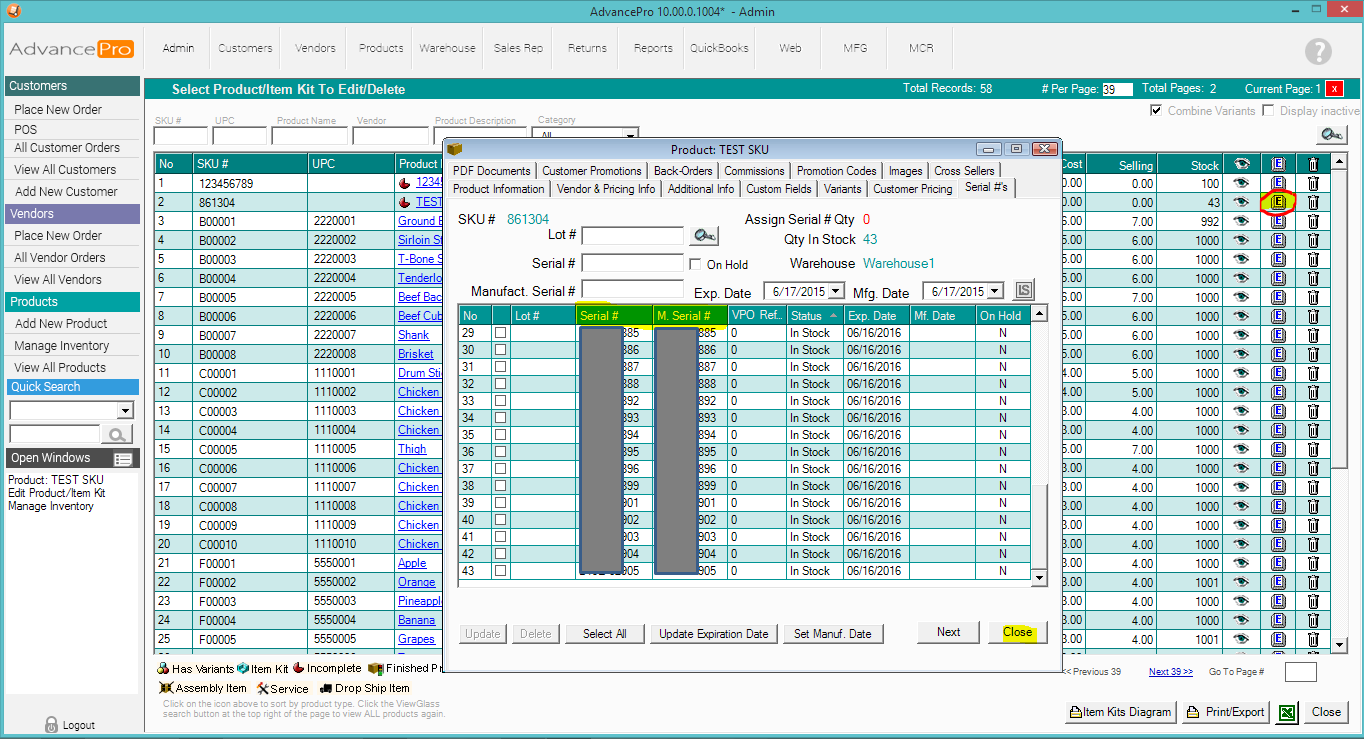Screen dimensions: 1364x739
Task: Click the Update Expiration Date button
Action: tap(714, 634)
